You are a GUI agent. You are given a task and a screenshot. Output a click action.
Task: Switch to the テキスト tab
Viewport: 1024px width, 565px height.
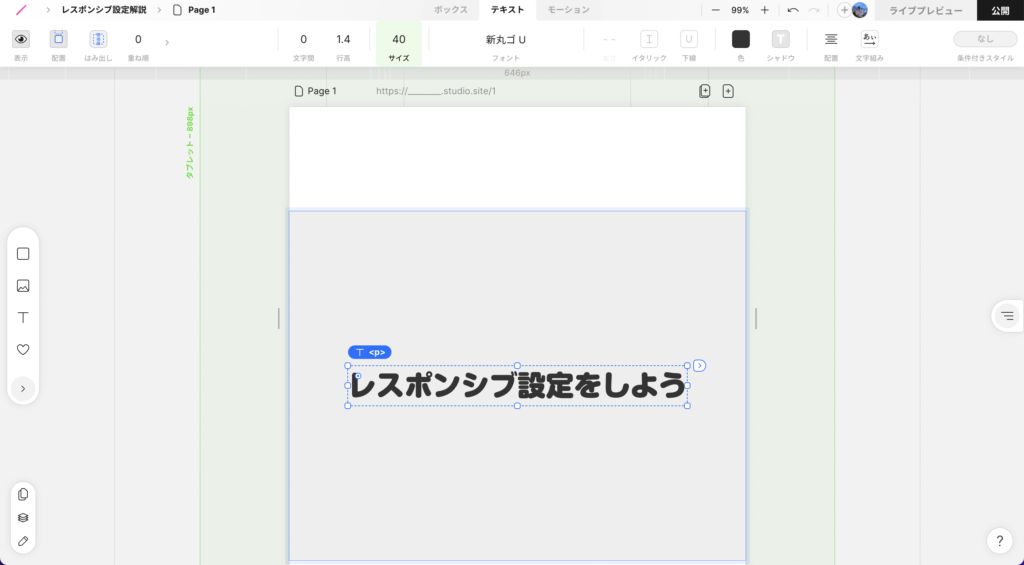507,10
